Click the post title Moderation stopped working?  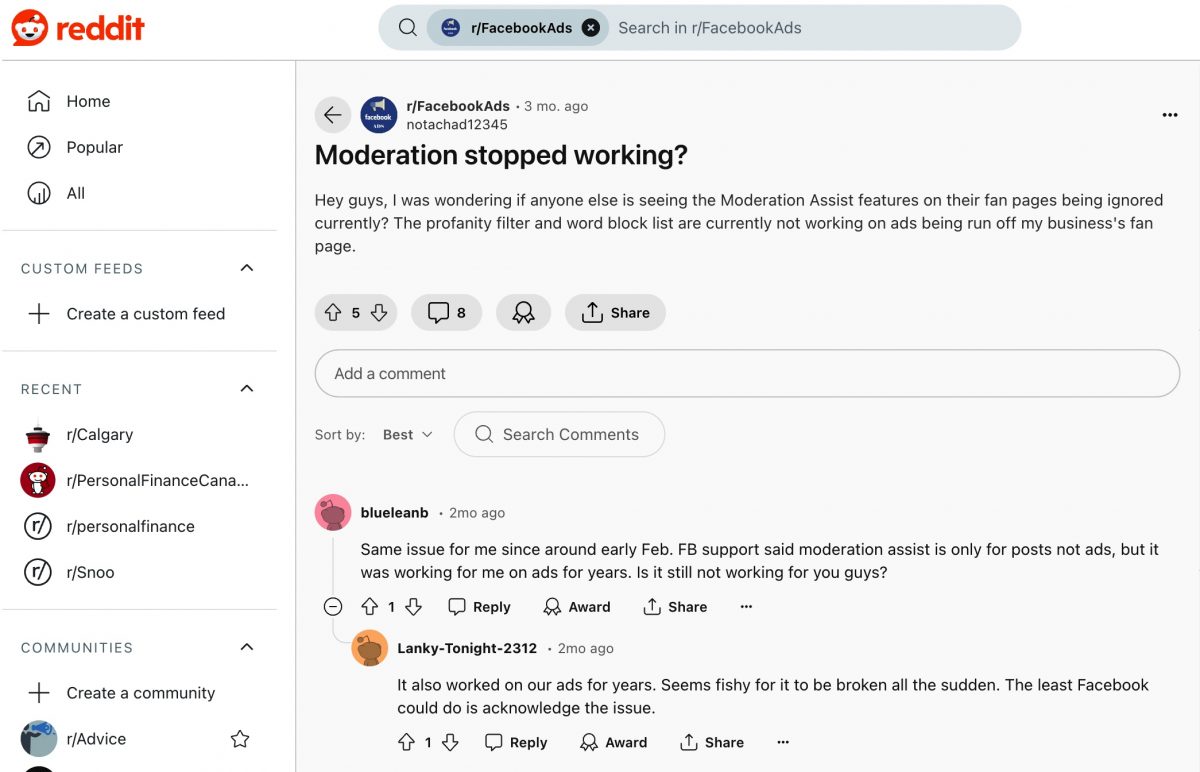pos(501,155)
